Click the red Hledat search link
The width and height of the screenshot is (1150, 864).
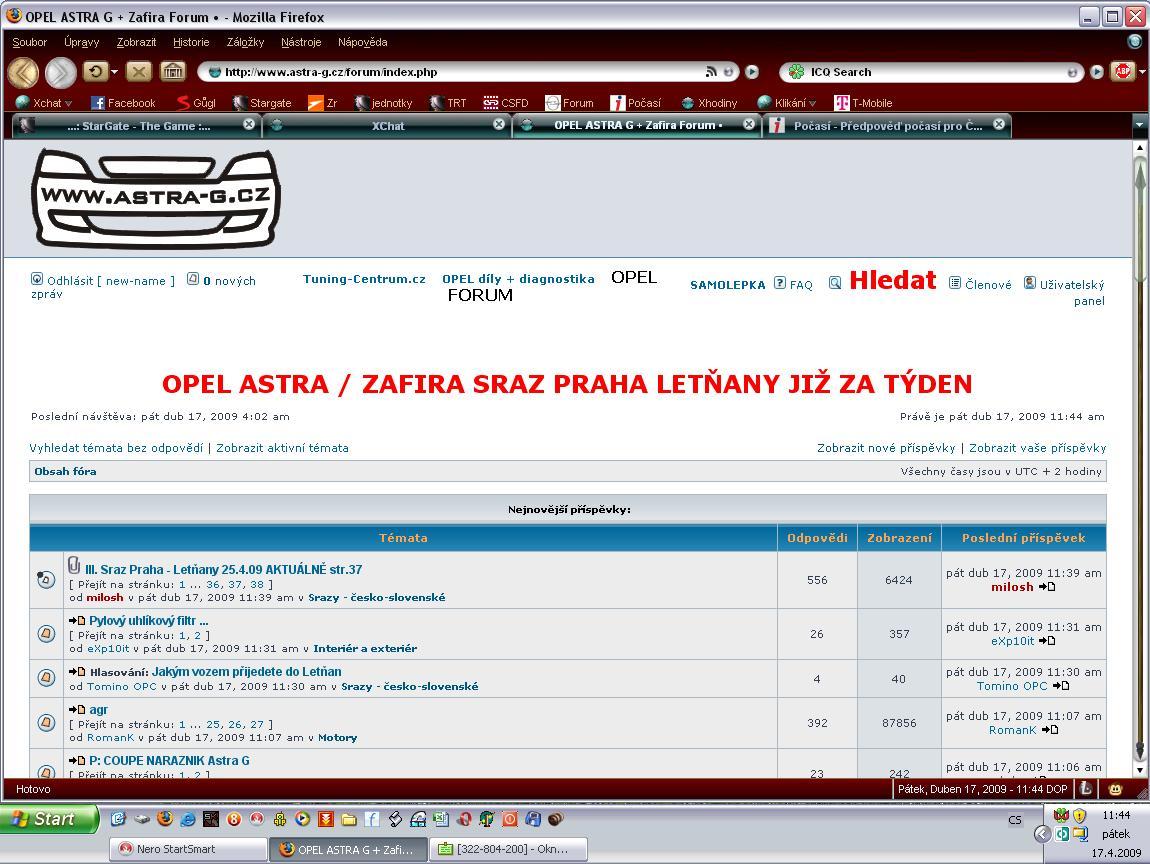[x=892, y=281]
